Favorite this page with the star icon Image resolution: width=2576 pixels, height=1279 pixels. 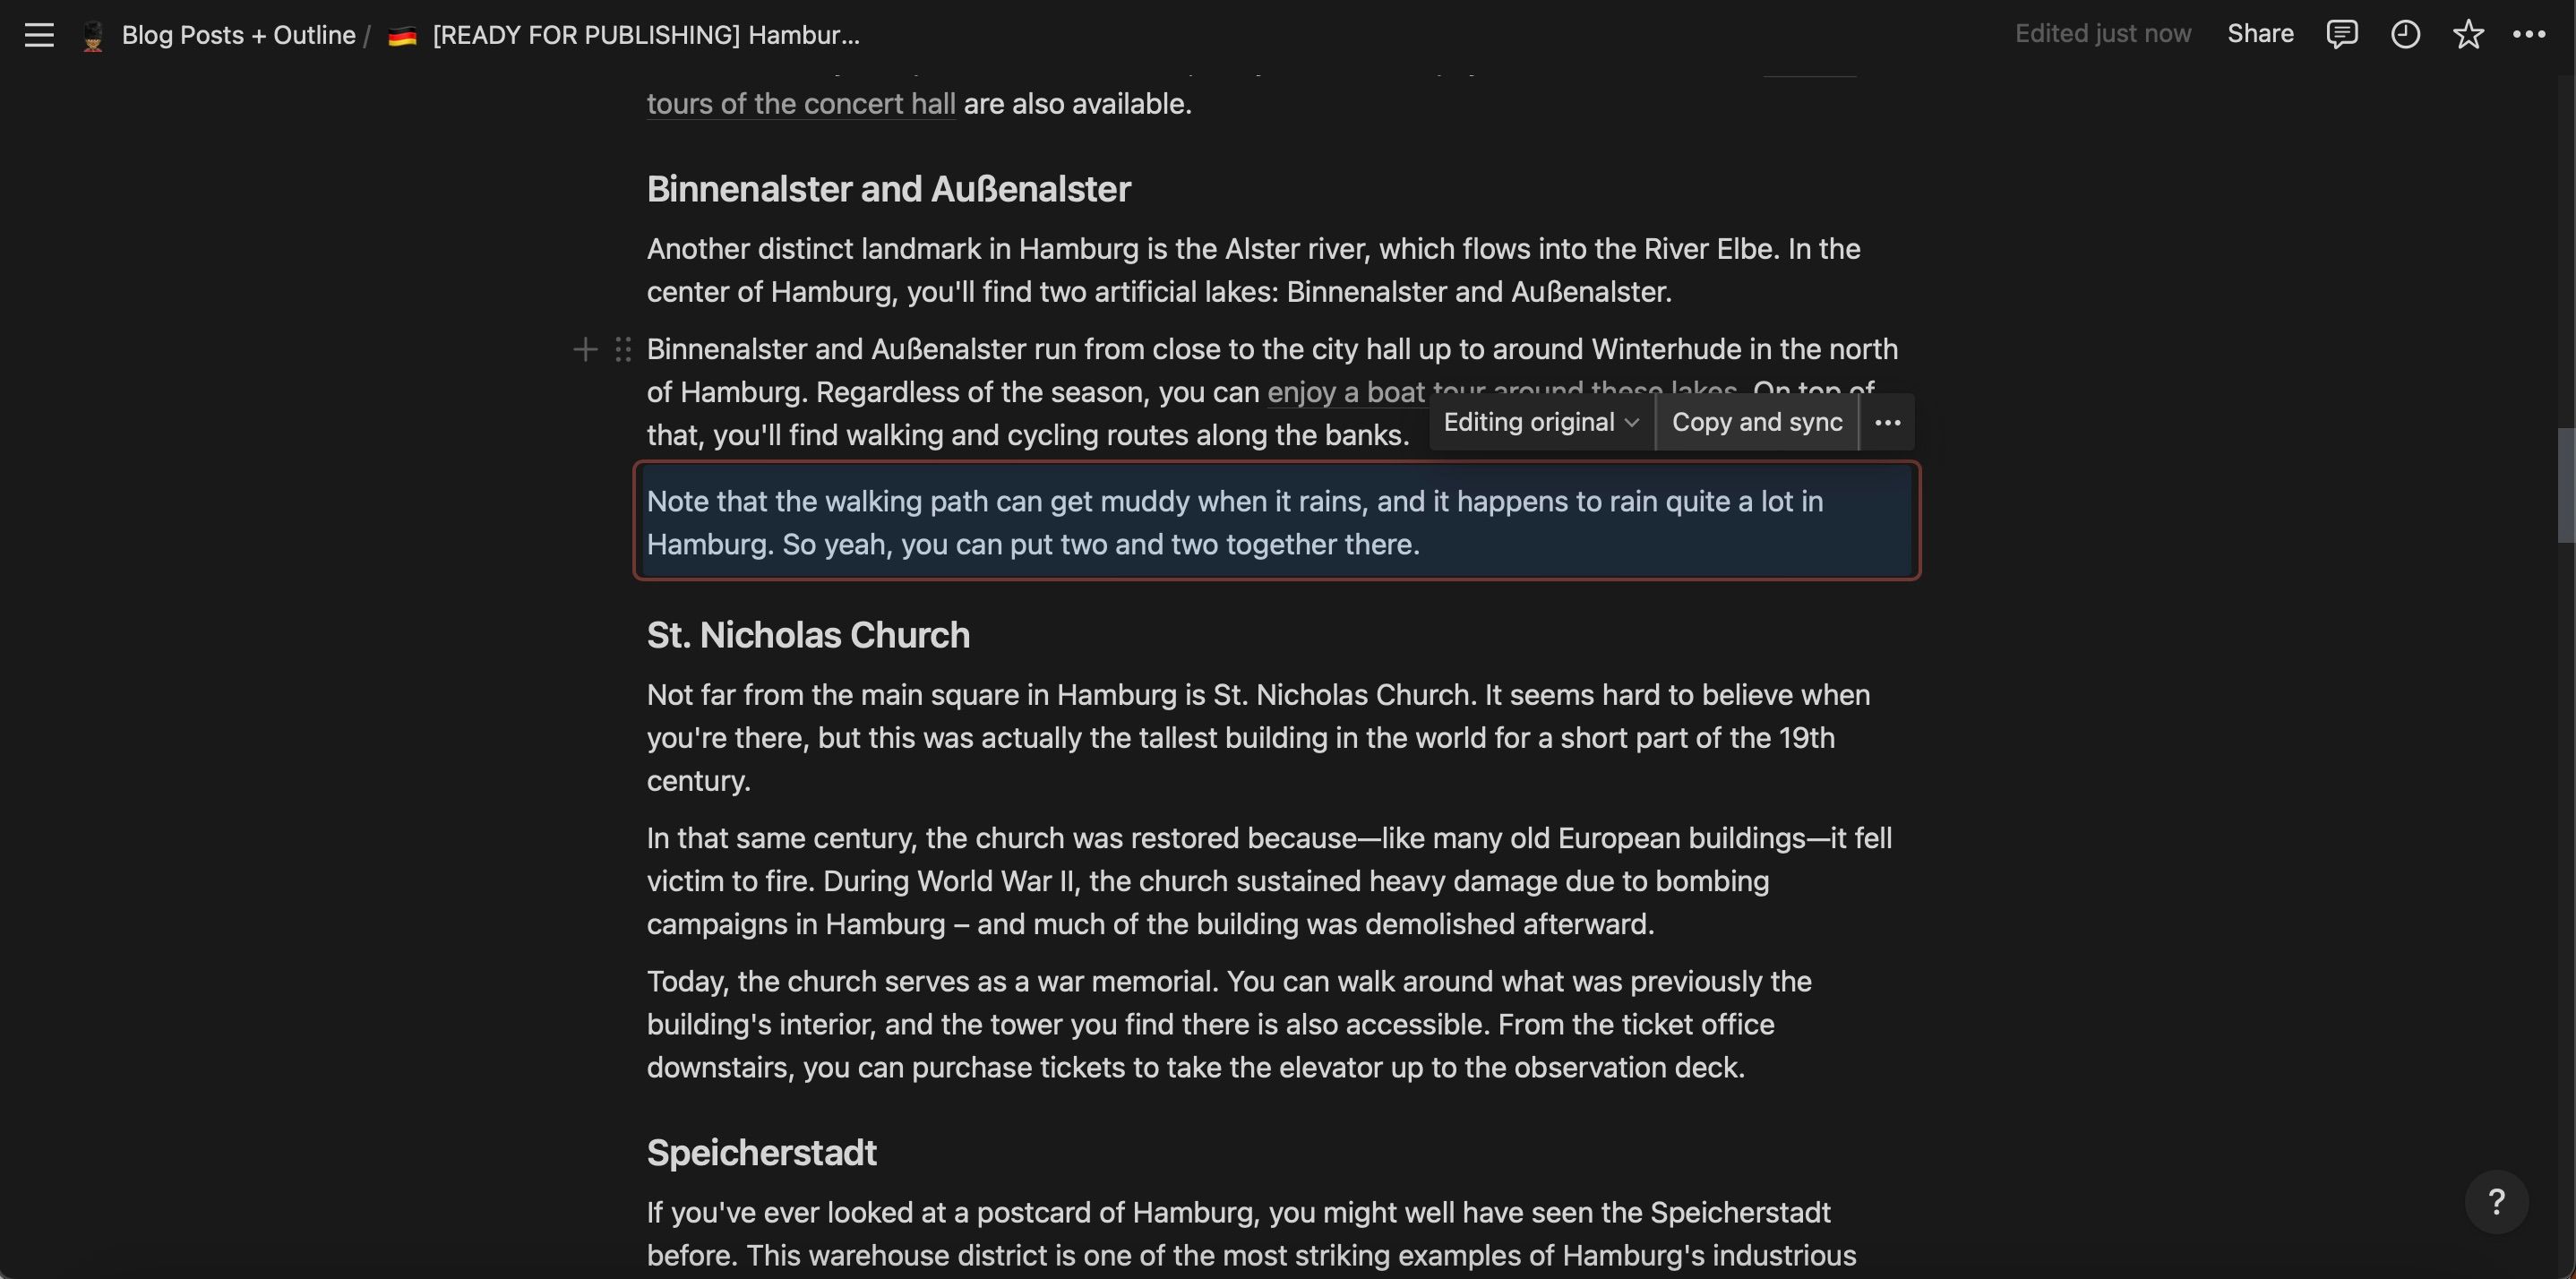tap(2468, 34)
